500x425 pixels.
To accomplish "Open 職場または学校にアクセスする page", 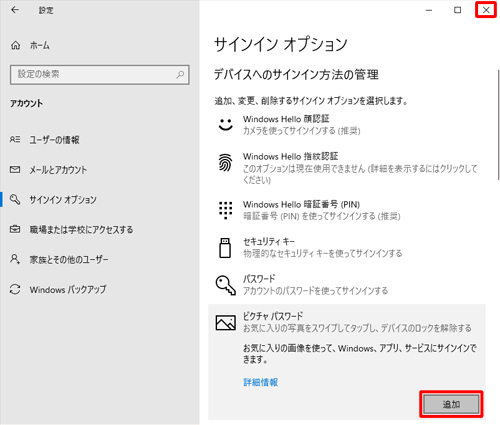I will [x=81, y=230].
